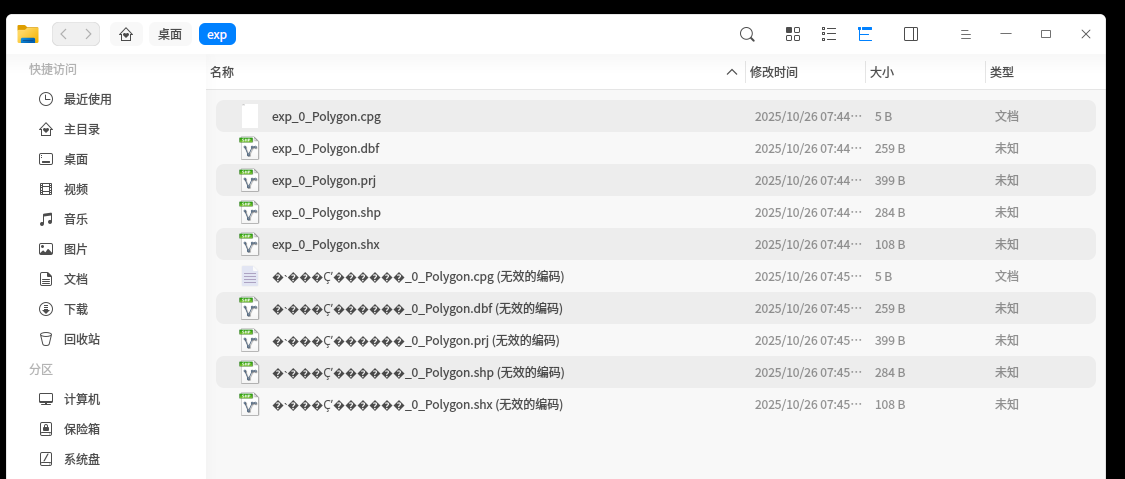Click the text file icon of garbled .cpg file
The width and height of the screenshot is (1125, 479).
point(250,276)
